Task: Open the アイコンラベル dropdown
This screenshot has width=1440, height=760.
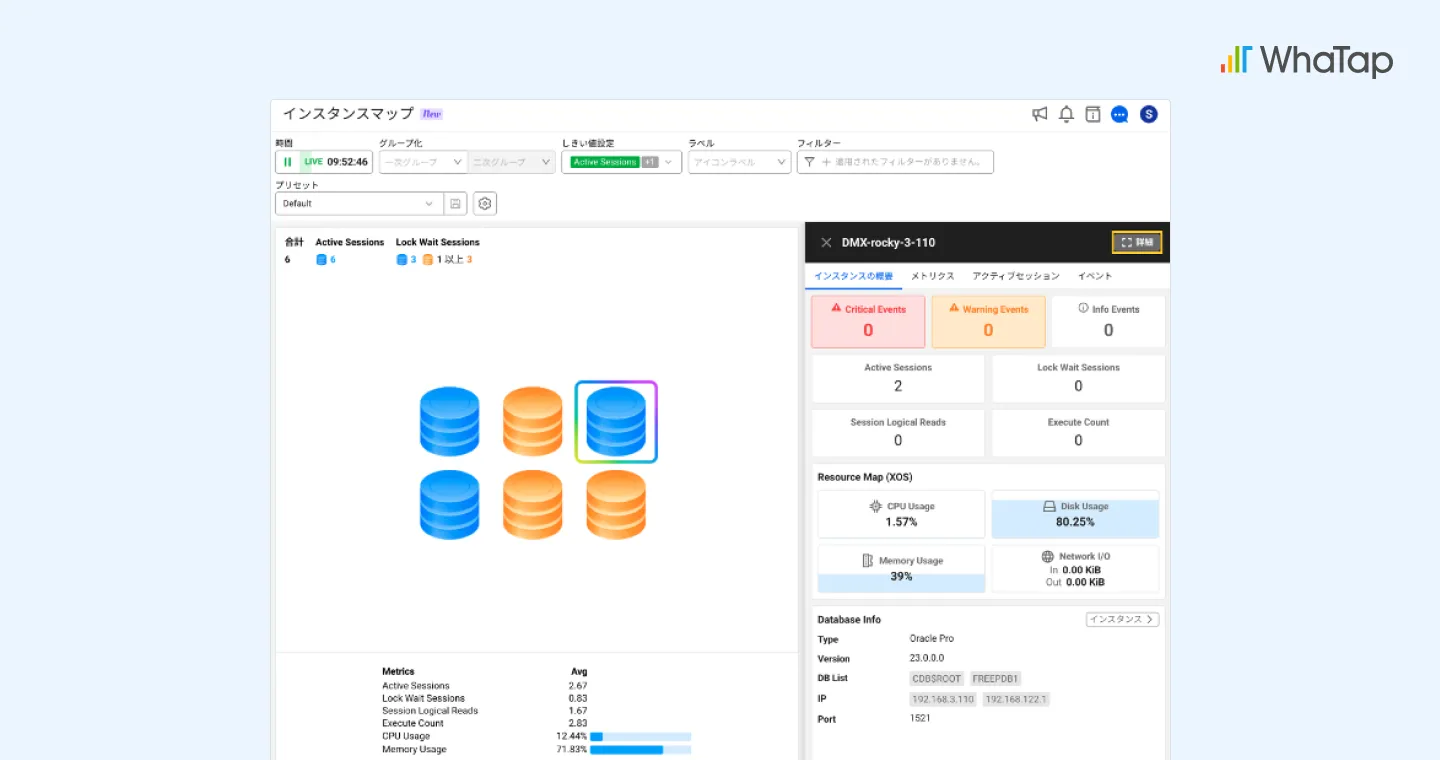Action: [740, 162]
